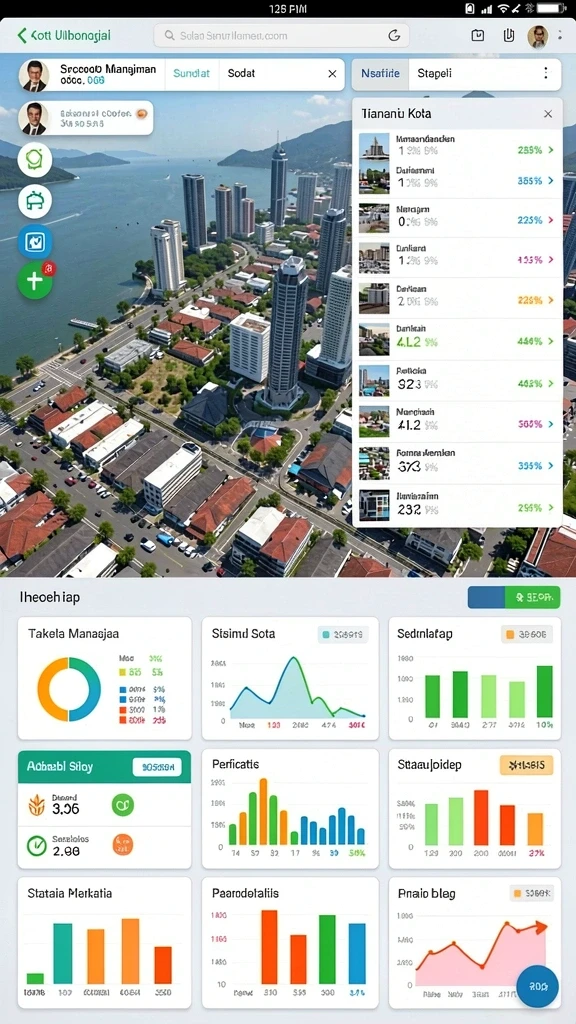This screenshot has width=576, height=1024.
Task: Toggle the green button next to 3.06
Action: [x=123, y=805]
